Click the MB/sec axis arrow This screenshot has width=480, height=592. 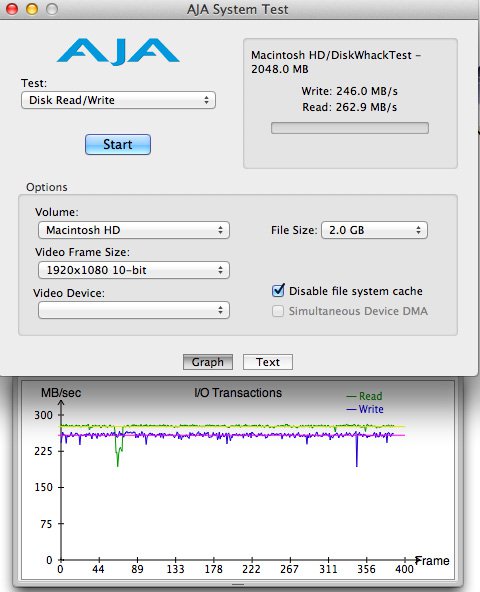(x=61, y=403)
